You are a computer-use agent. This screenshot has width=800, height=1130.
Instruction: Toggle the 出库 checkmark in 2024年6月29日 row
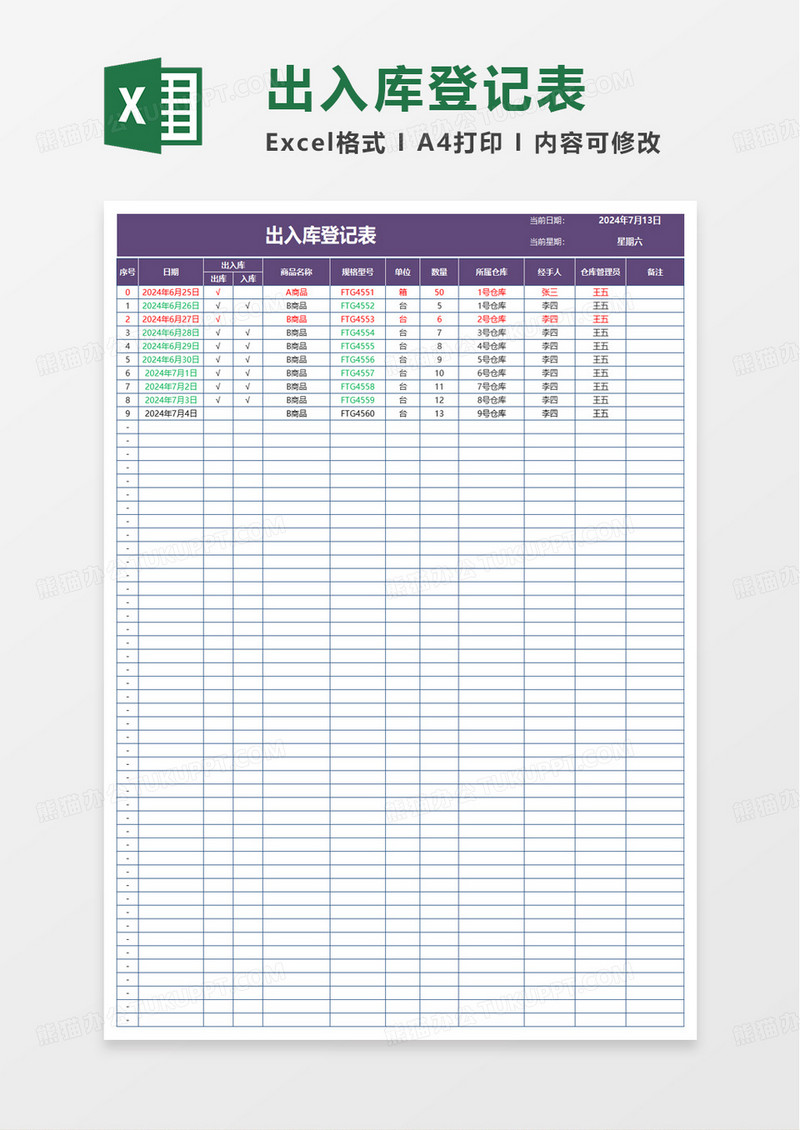pos(218,347)
